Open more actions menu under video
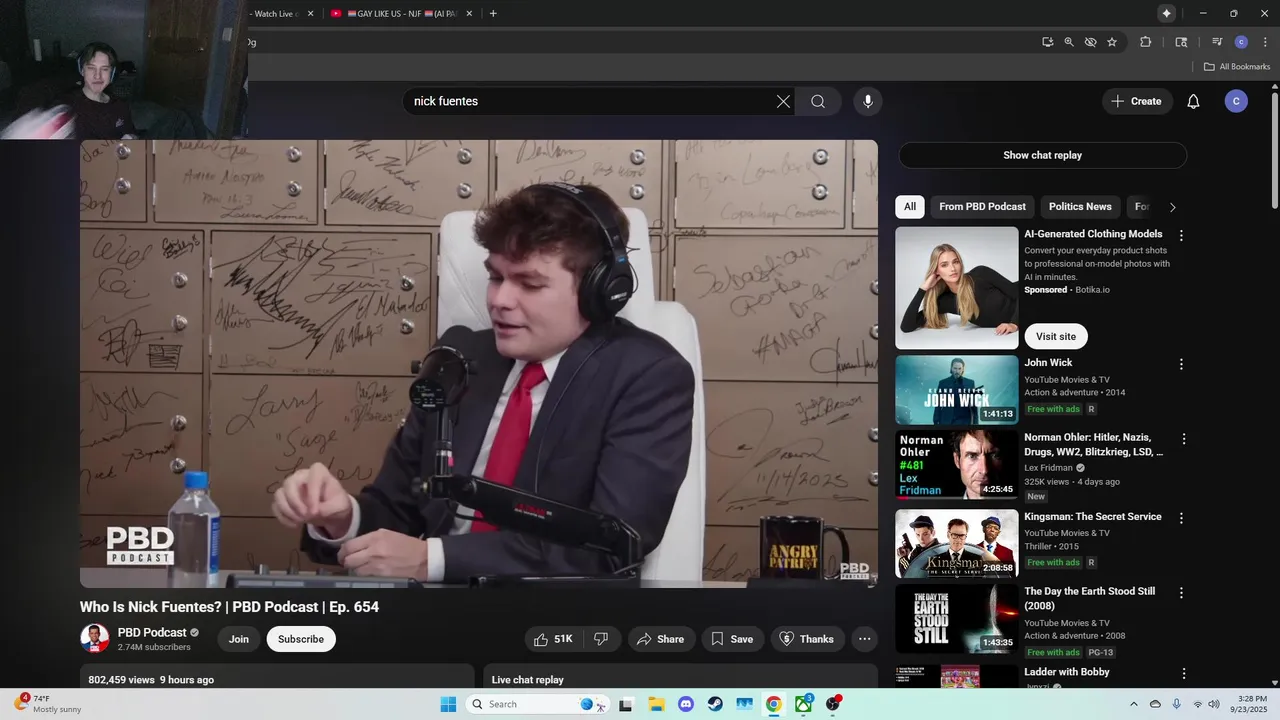1280x720 pixels. (x=865, y=639)
